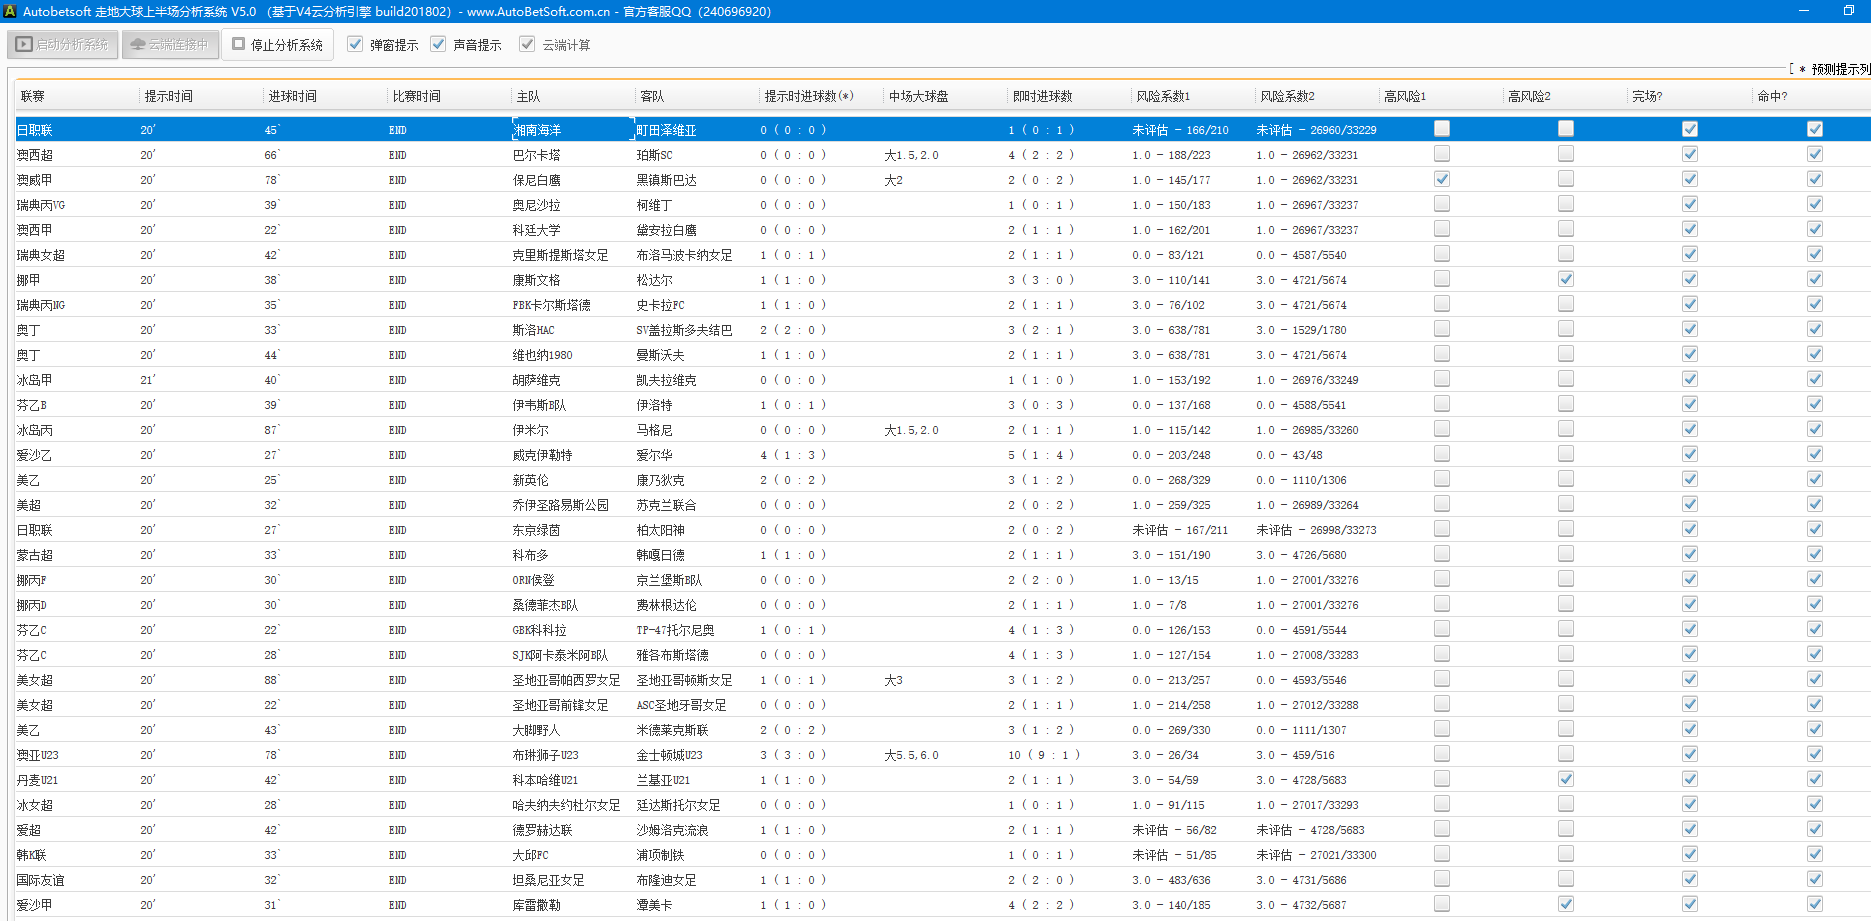Restore down the application window

click(1849, 11)
